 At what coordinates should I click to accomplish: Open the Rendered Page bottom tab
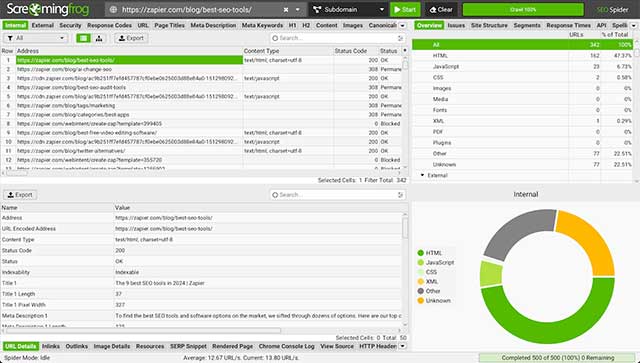click(x=233, y=346)
